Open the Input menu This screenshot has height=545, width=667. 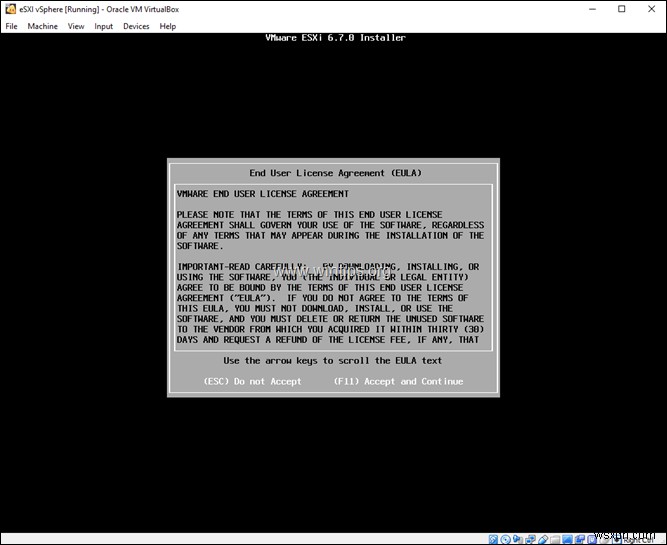(103, 26)
